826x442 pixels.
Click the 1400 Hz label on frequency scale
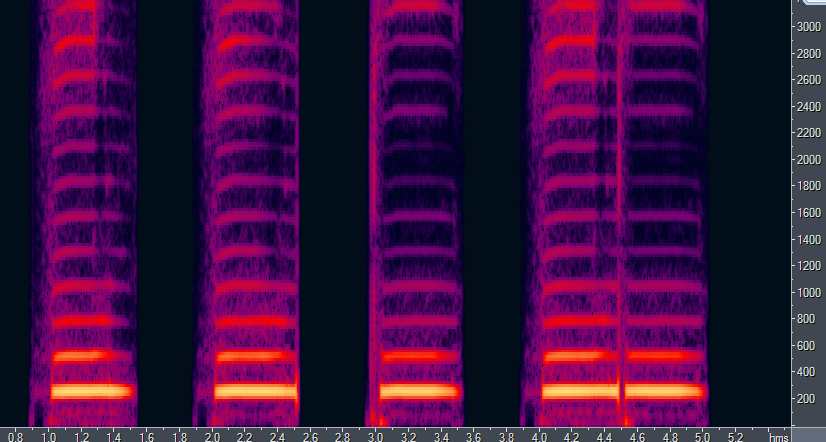(809, 240)
